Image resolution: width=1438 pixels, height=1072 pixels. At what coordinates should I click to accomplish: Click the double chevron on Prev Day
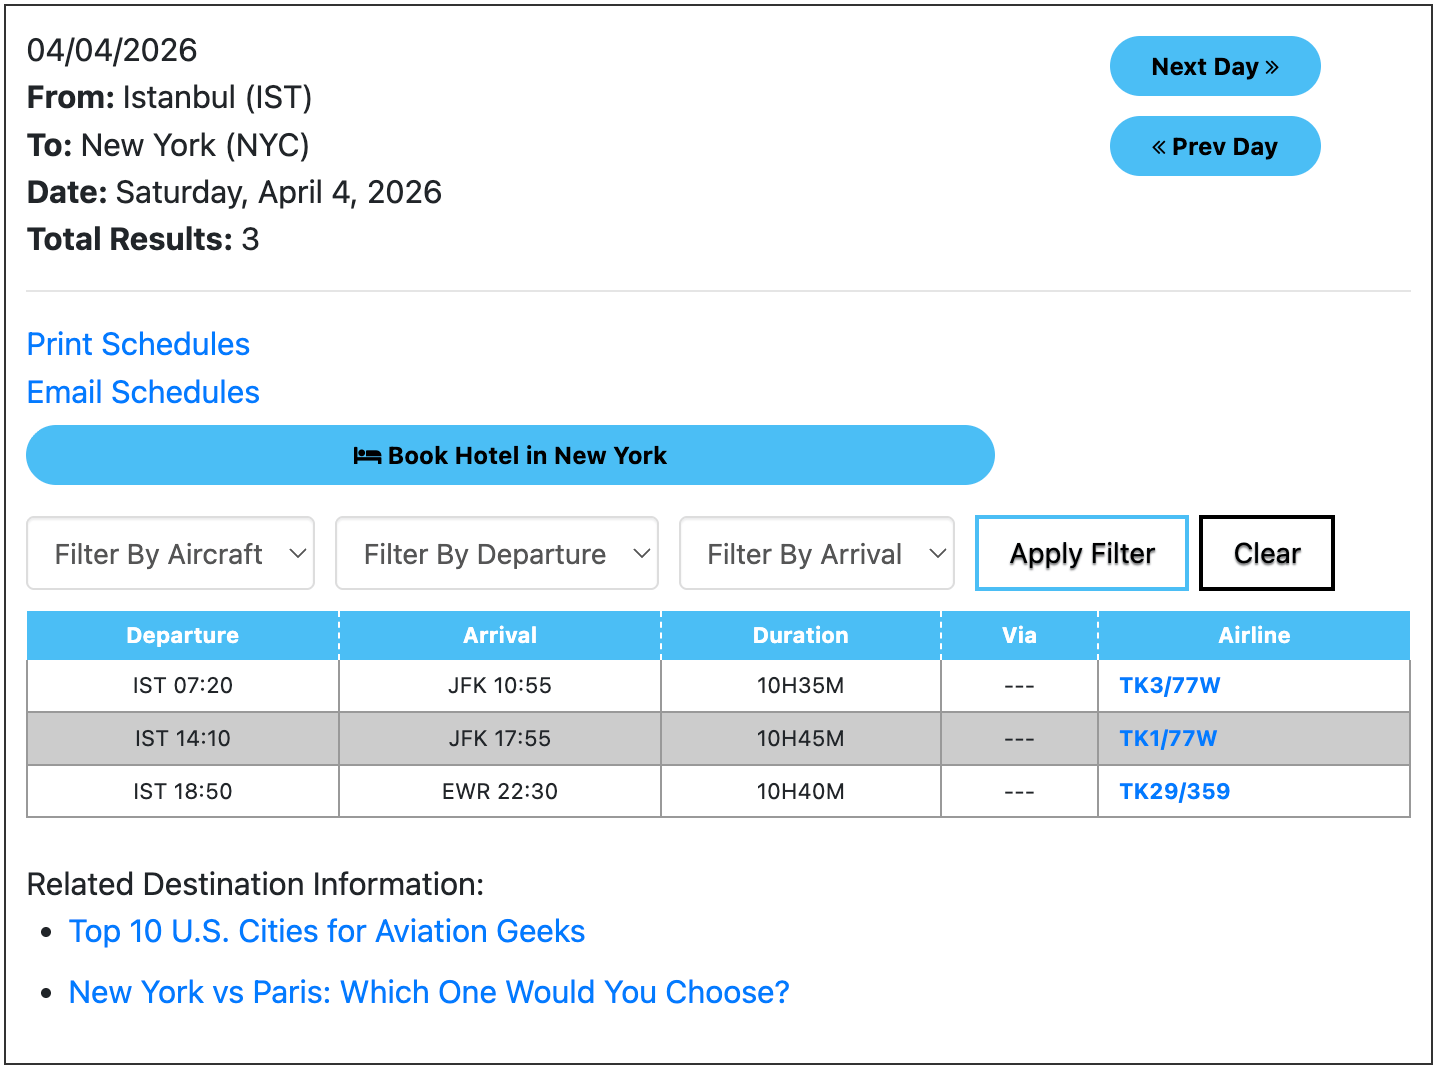coord(1159,147)
